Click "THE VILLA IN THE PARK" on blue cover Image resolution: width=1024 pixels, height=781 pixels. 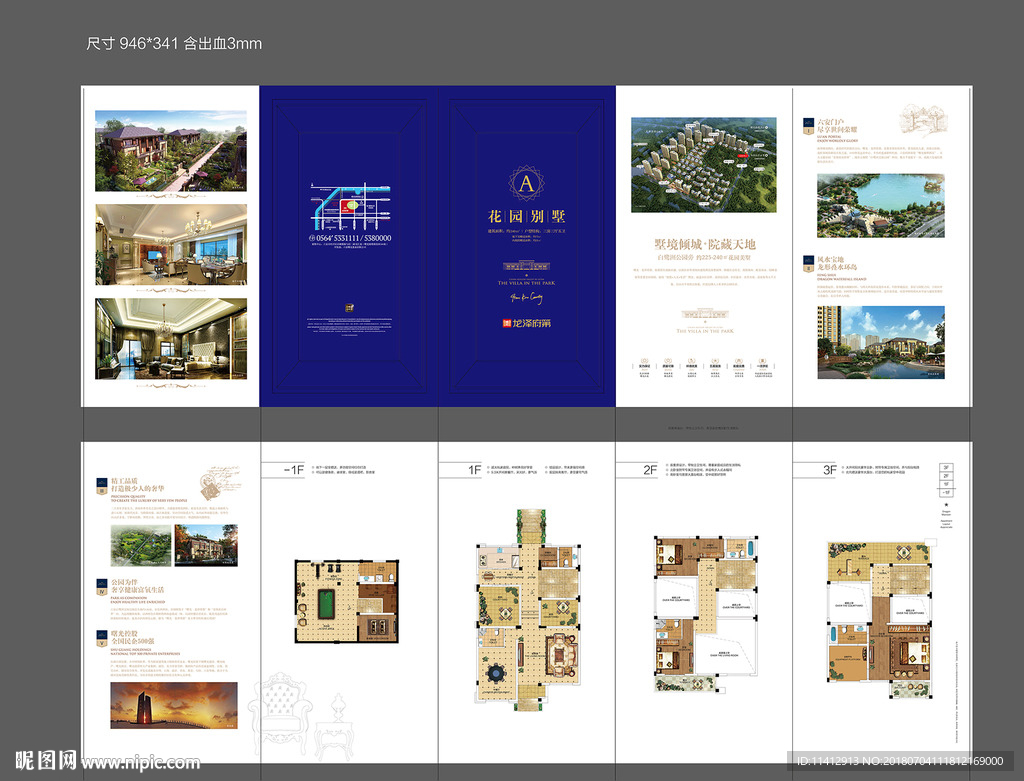click(526, 283)
